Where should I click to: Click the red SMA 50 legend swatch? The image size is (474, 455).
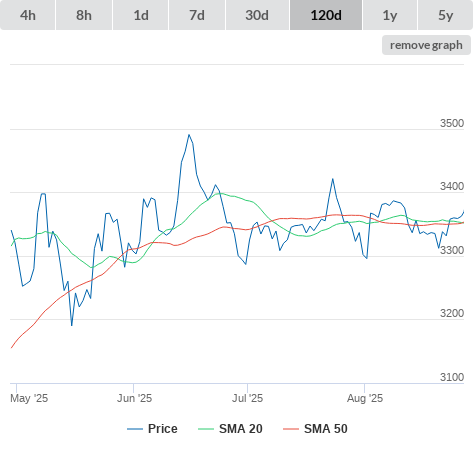[x=291, y=429]
